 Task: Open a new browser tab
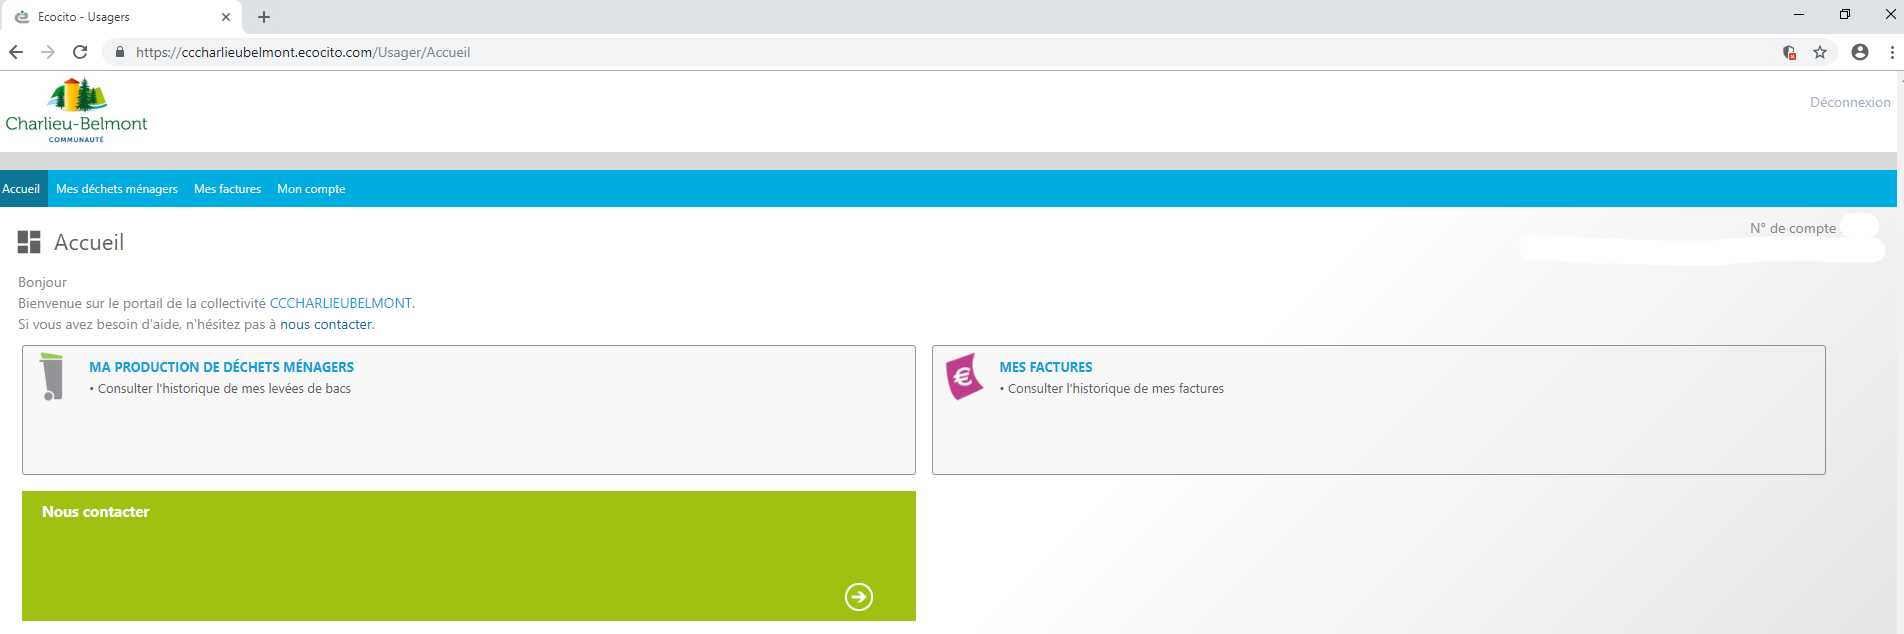coord(264,17)
